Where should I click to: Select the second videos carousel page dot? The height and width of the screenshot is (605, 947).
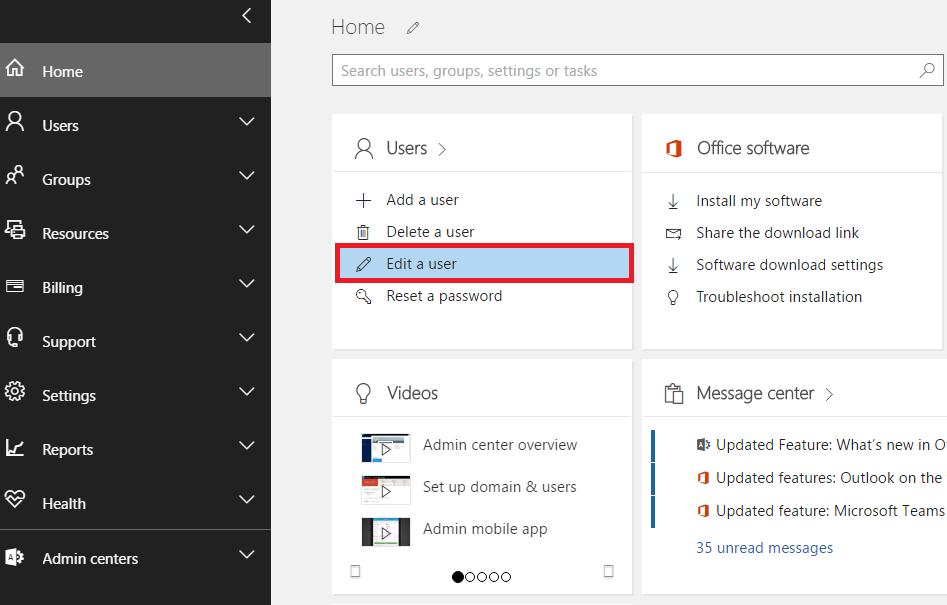pyautogui.click(x=470, y=577)
